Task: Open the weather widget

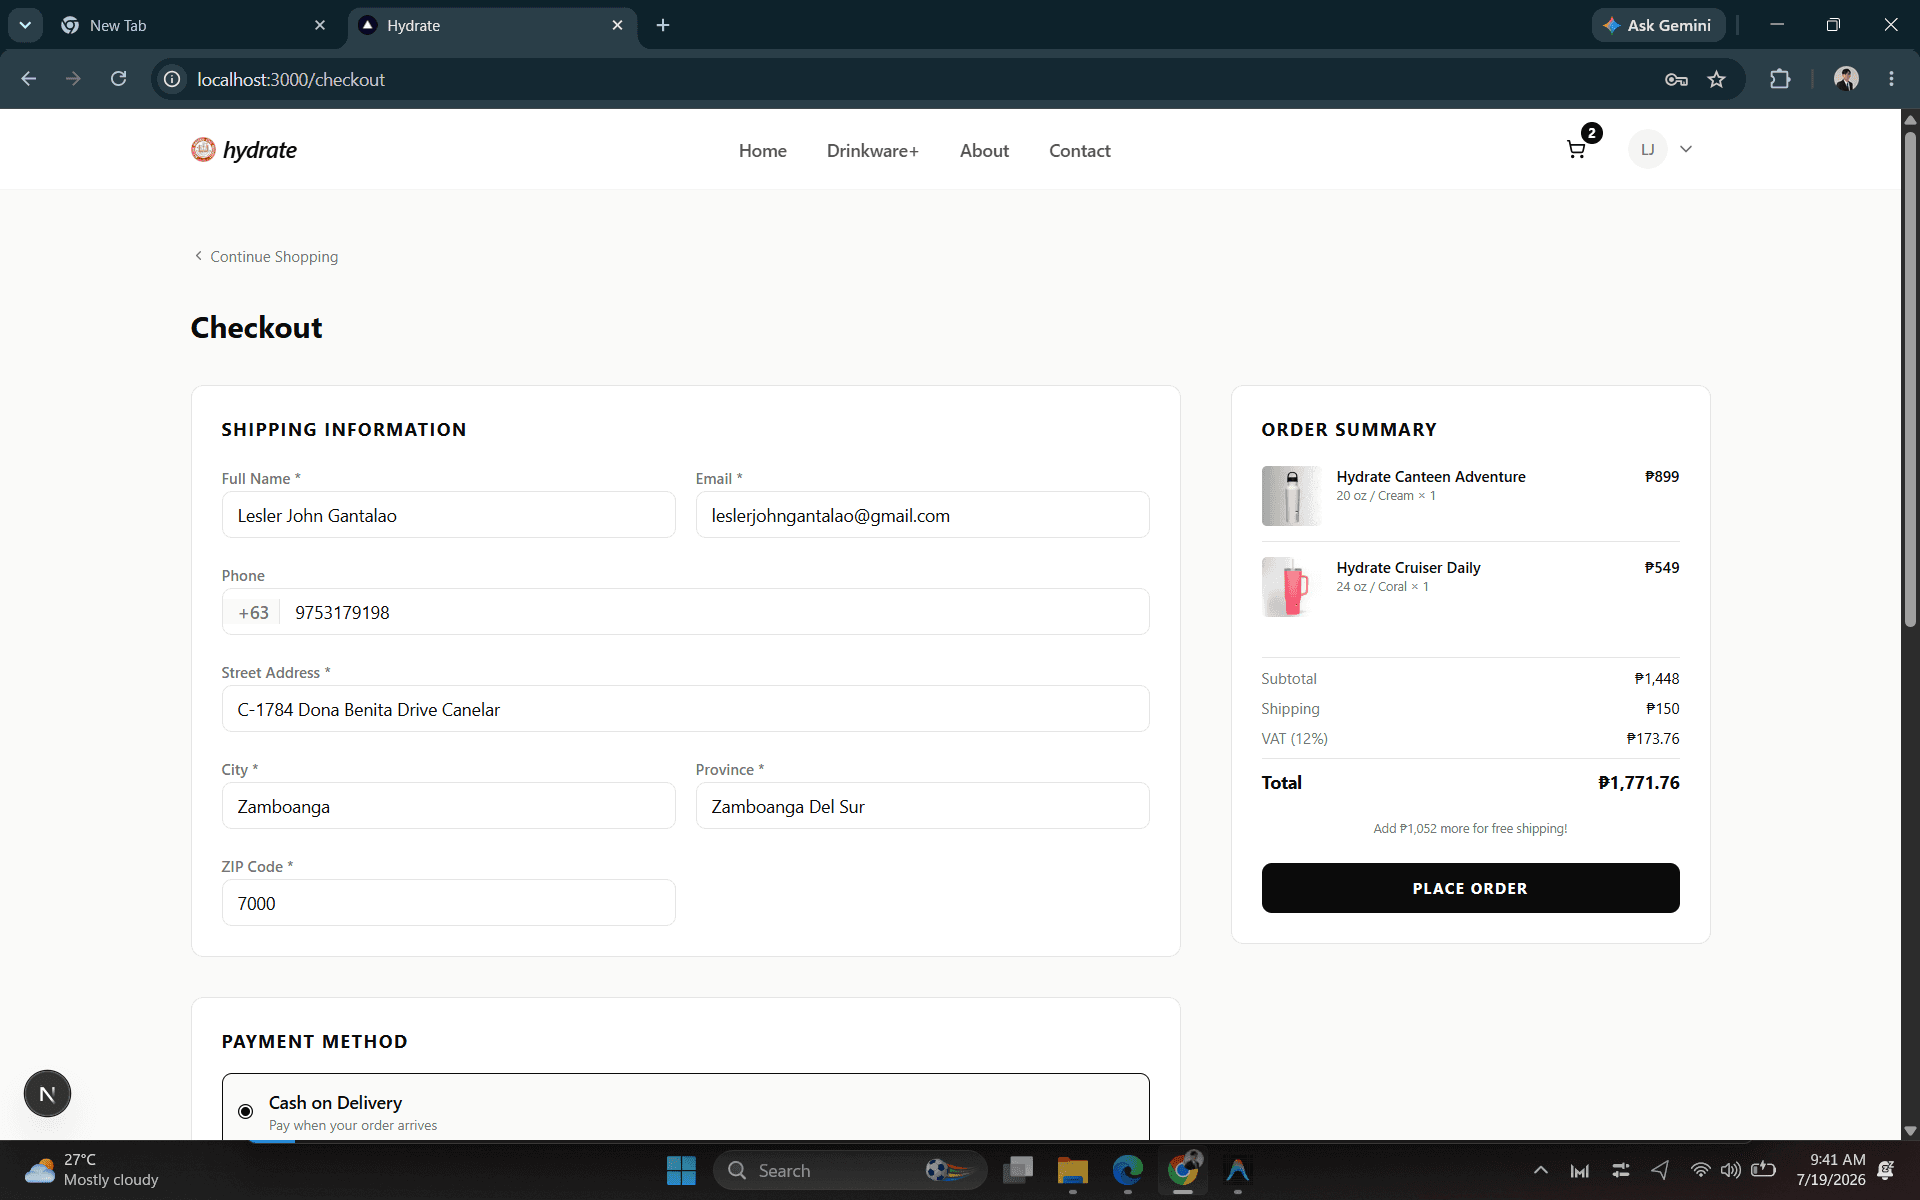Action: click(x=92, y=1170)
